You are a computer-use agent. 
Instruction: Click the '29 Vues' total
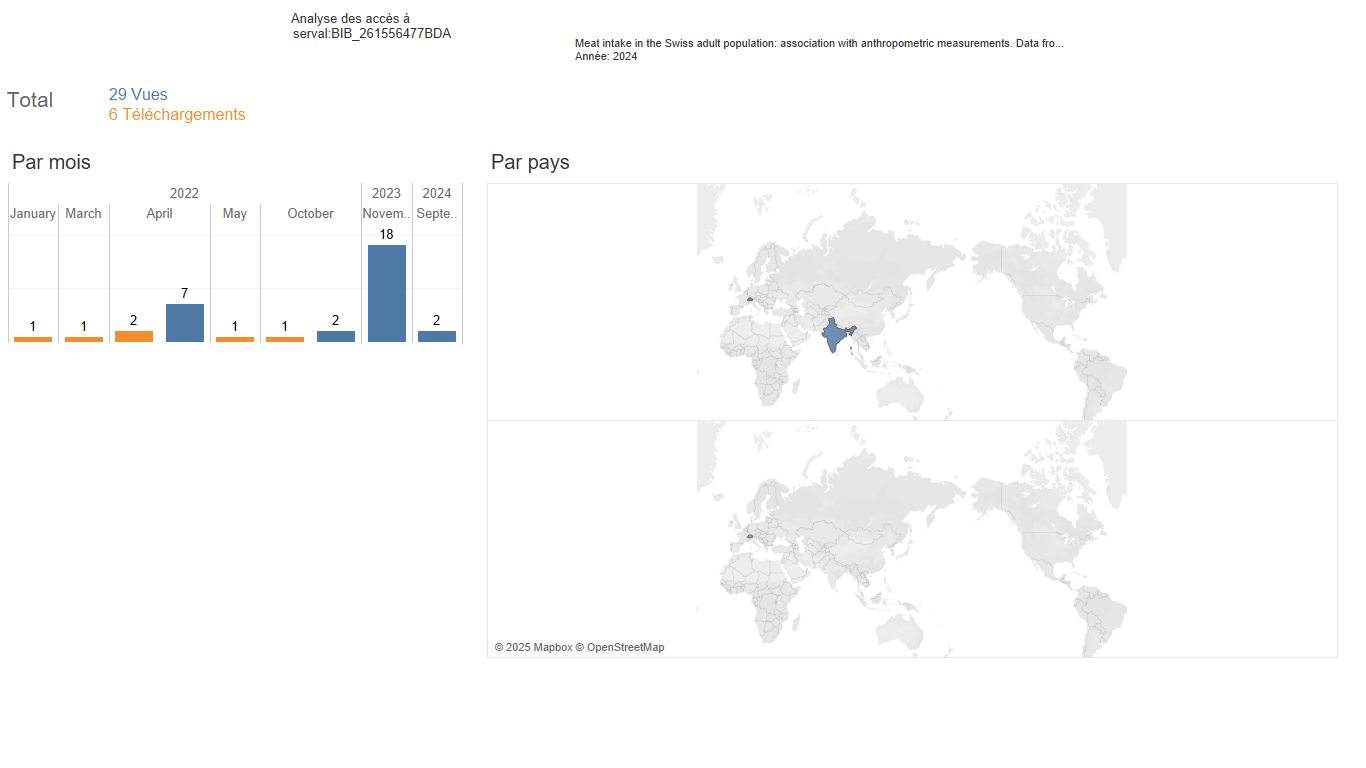(x=138, y=95)
